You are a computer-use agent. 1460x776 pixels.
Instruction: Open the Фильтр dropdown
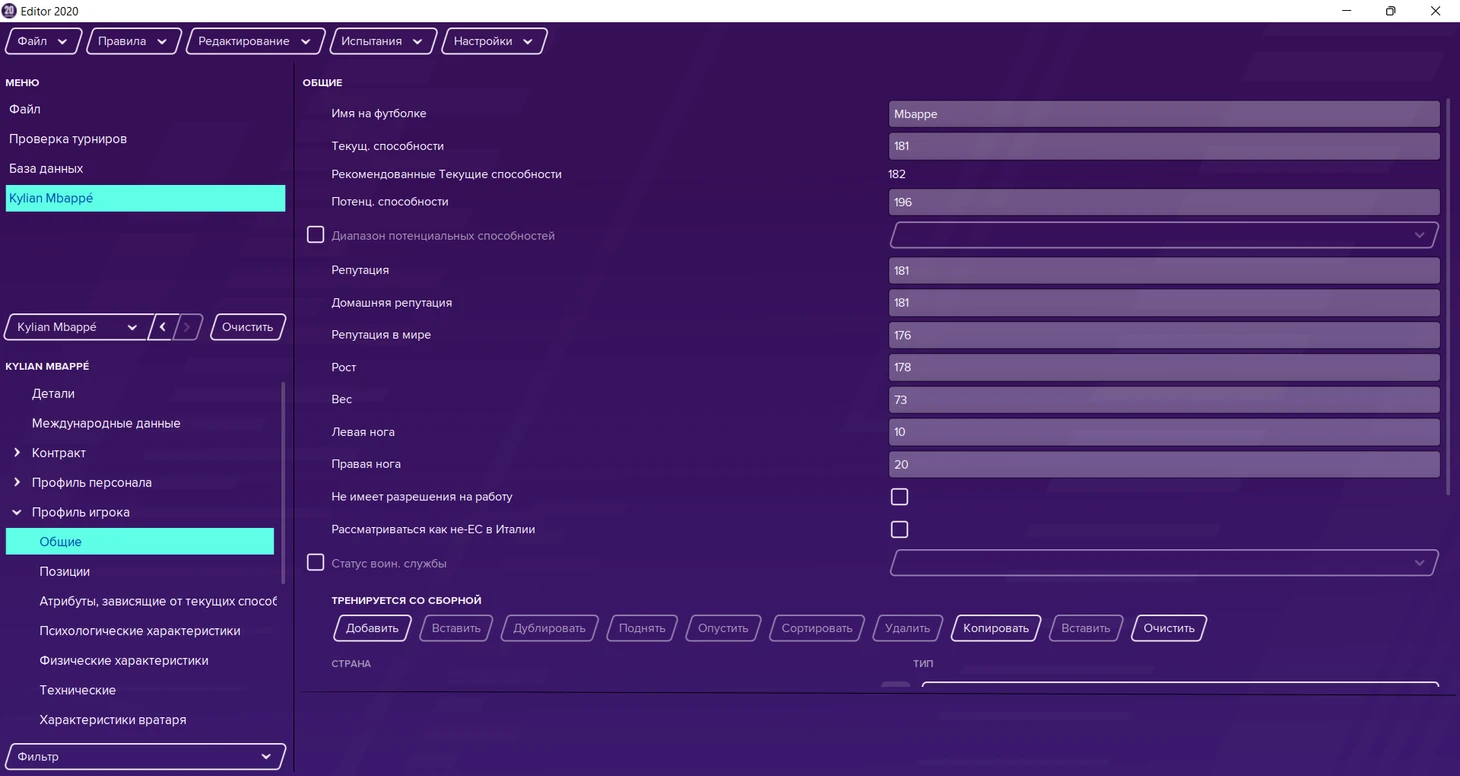[146, 757]
